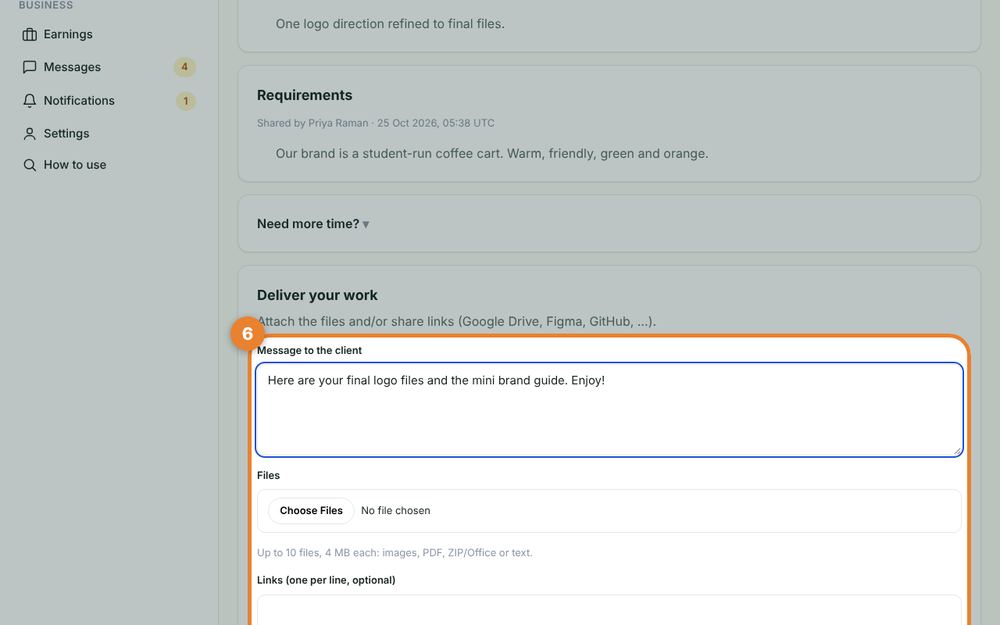The height and width of the screenshot is (625, 1000).
Task: Click the Messages unread badge showing 4
Action: click(x=184, y=67)
